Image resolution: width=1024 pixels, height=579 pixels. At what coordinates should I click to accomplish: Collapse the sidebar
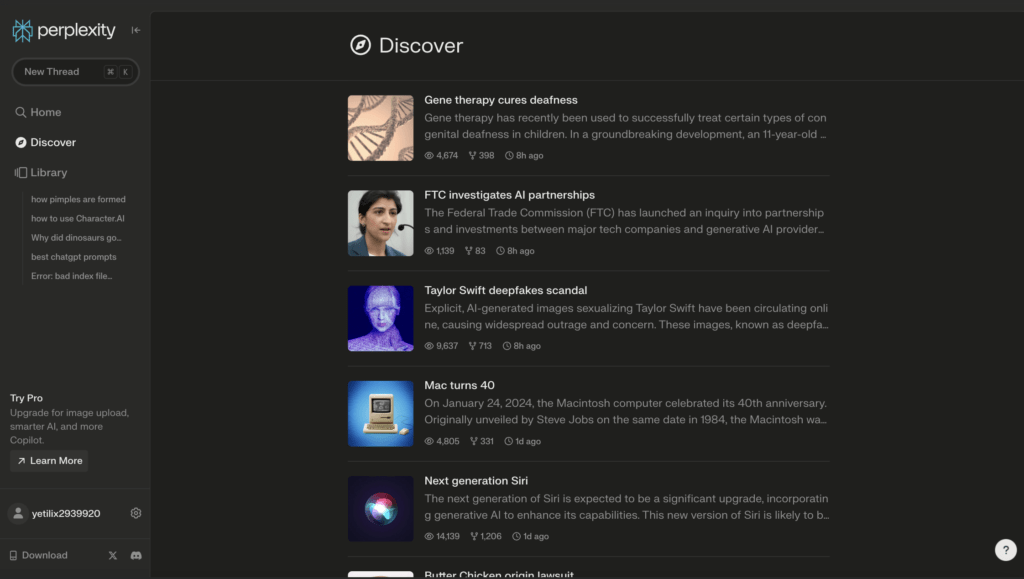135,30
